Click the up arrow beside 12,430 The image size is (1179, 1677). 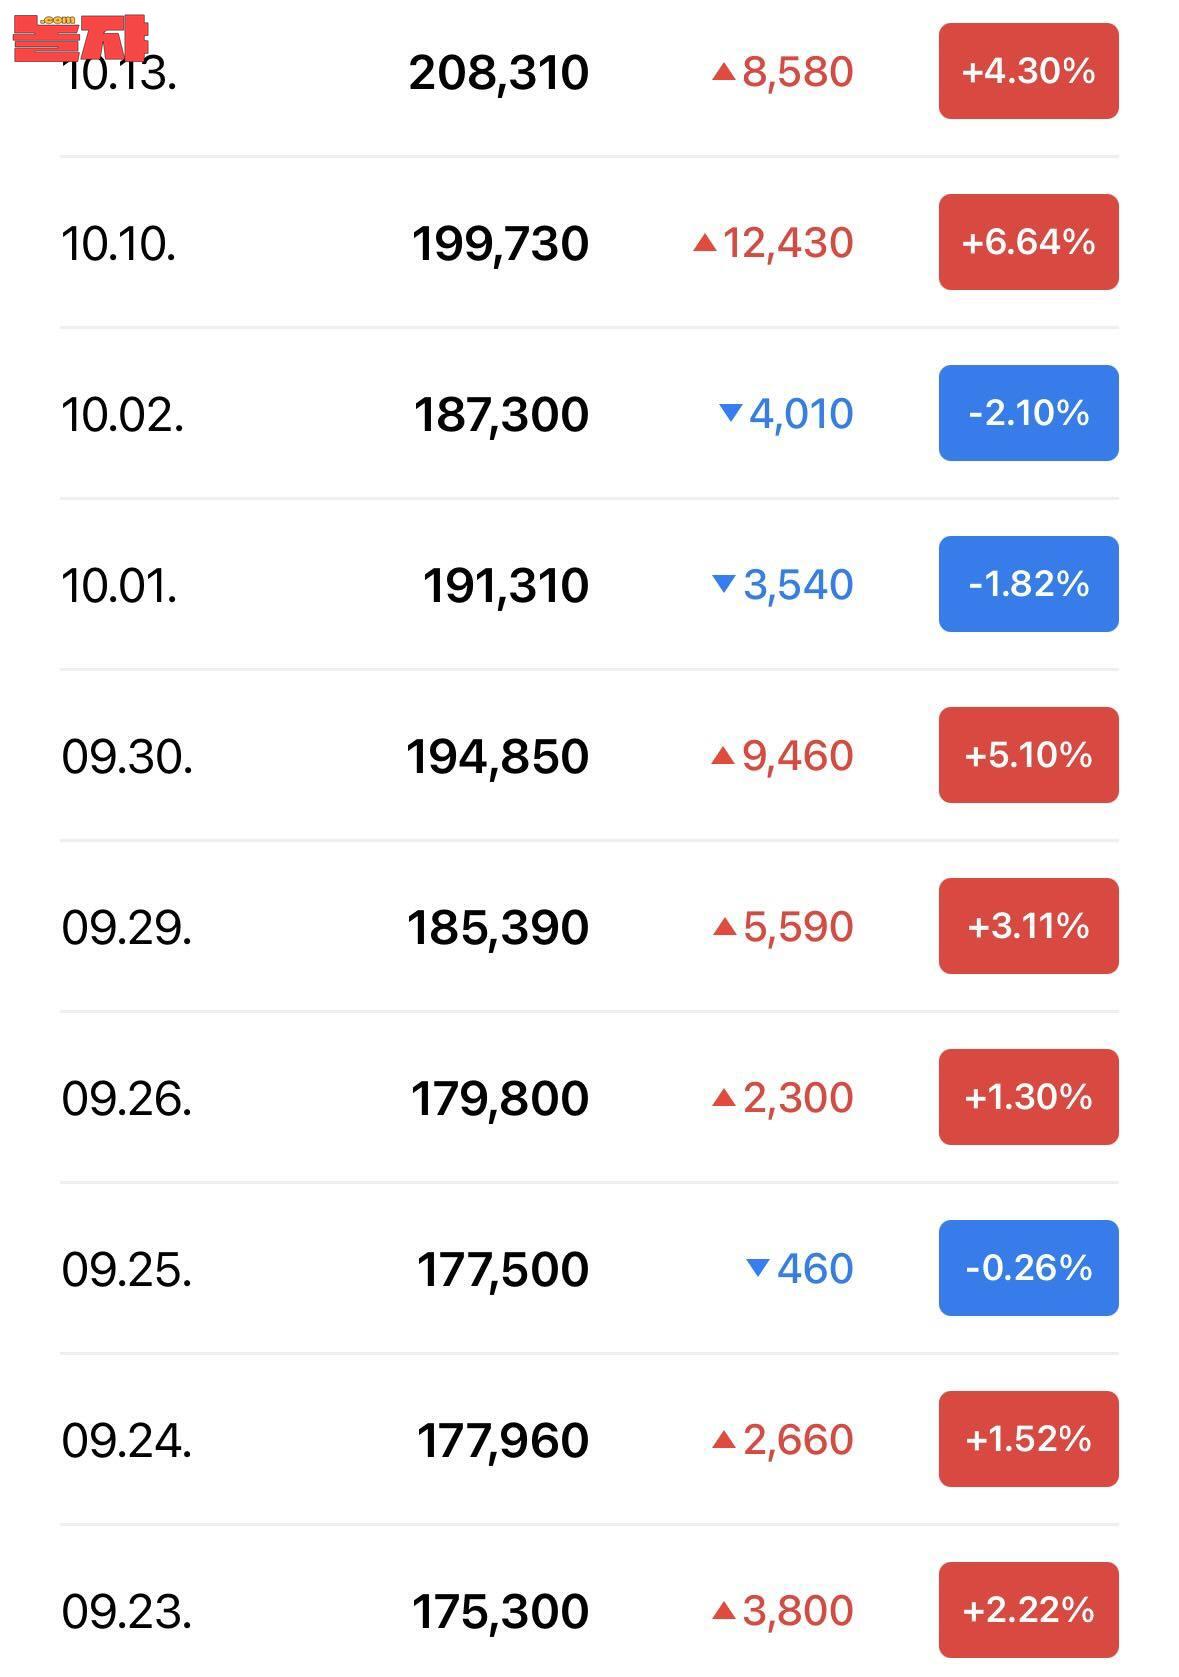click(x=705, y=242)
